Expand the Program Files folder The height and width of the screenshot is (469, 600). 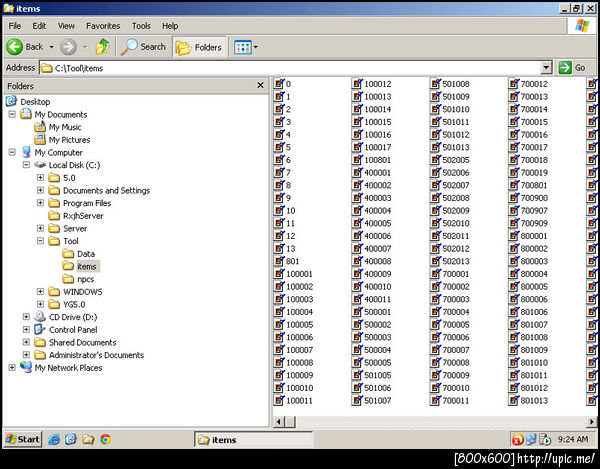coord(40,203)
